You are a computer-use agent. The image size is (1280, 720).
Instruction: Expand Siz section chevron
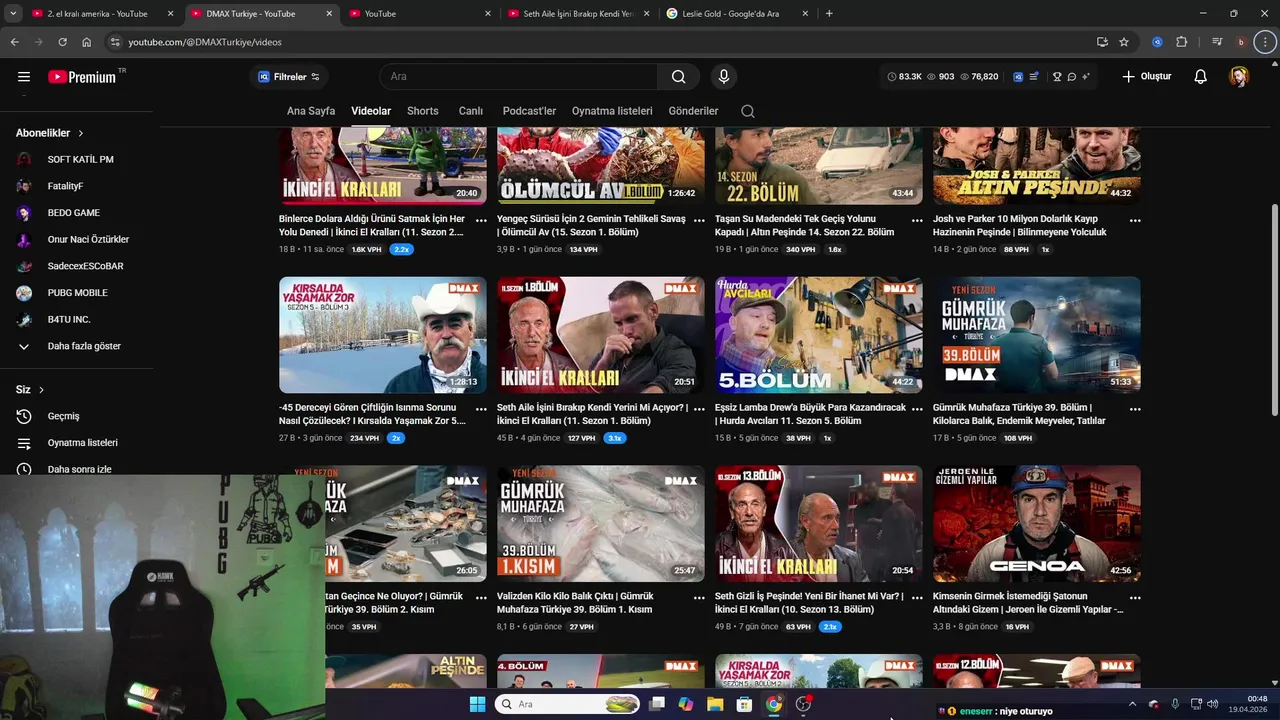[41, 390]
